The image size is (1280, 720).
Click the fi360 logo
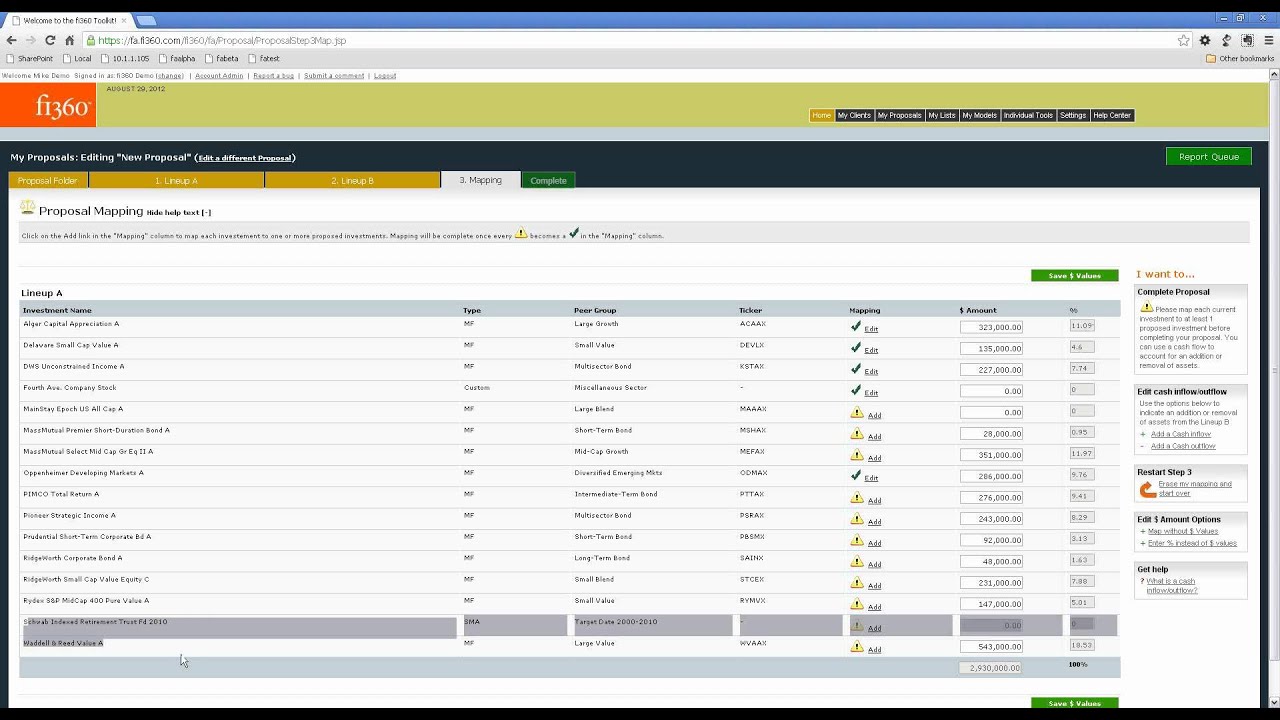48,105
